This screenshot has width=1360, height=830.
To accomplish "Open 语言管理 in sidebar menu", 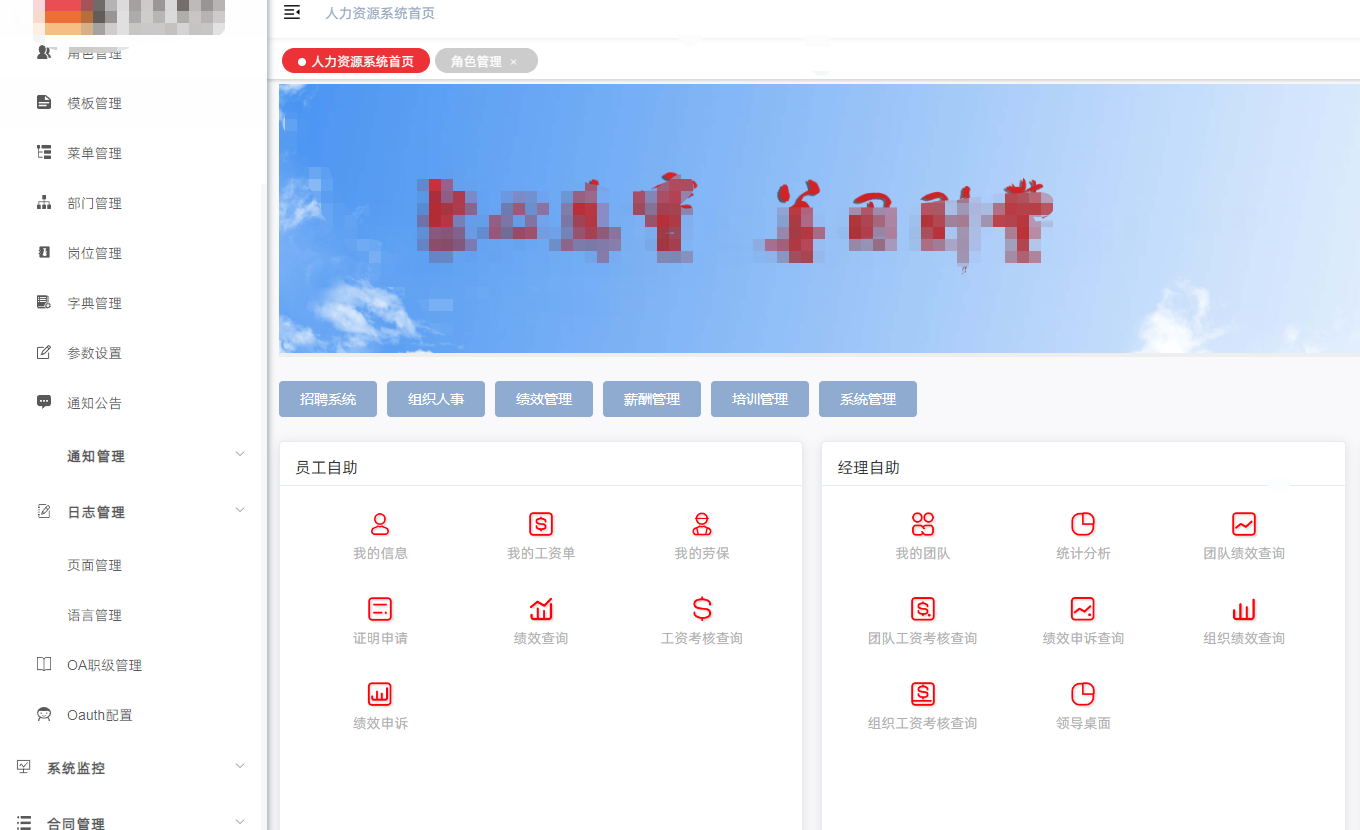I will pyautogui.click(x=95, y=615).
